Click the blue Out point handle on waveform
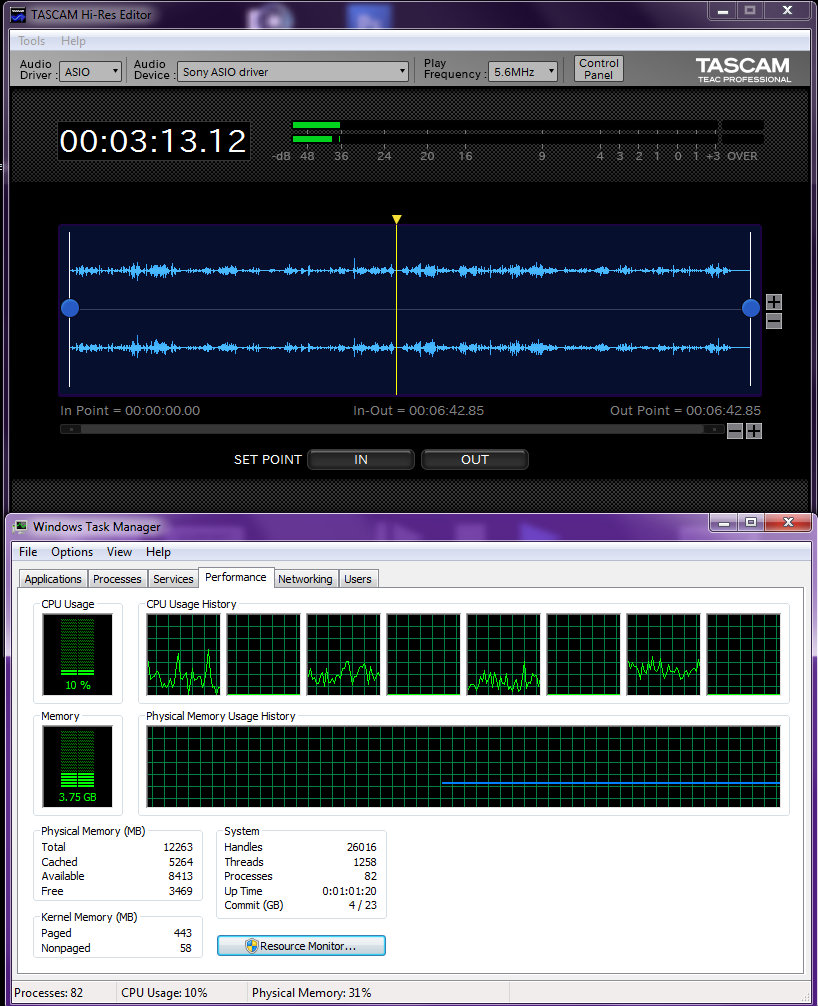This screenshot has width=818, height=1006. click(x=751, y=309)
